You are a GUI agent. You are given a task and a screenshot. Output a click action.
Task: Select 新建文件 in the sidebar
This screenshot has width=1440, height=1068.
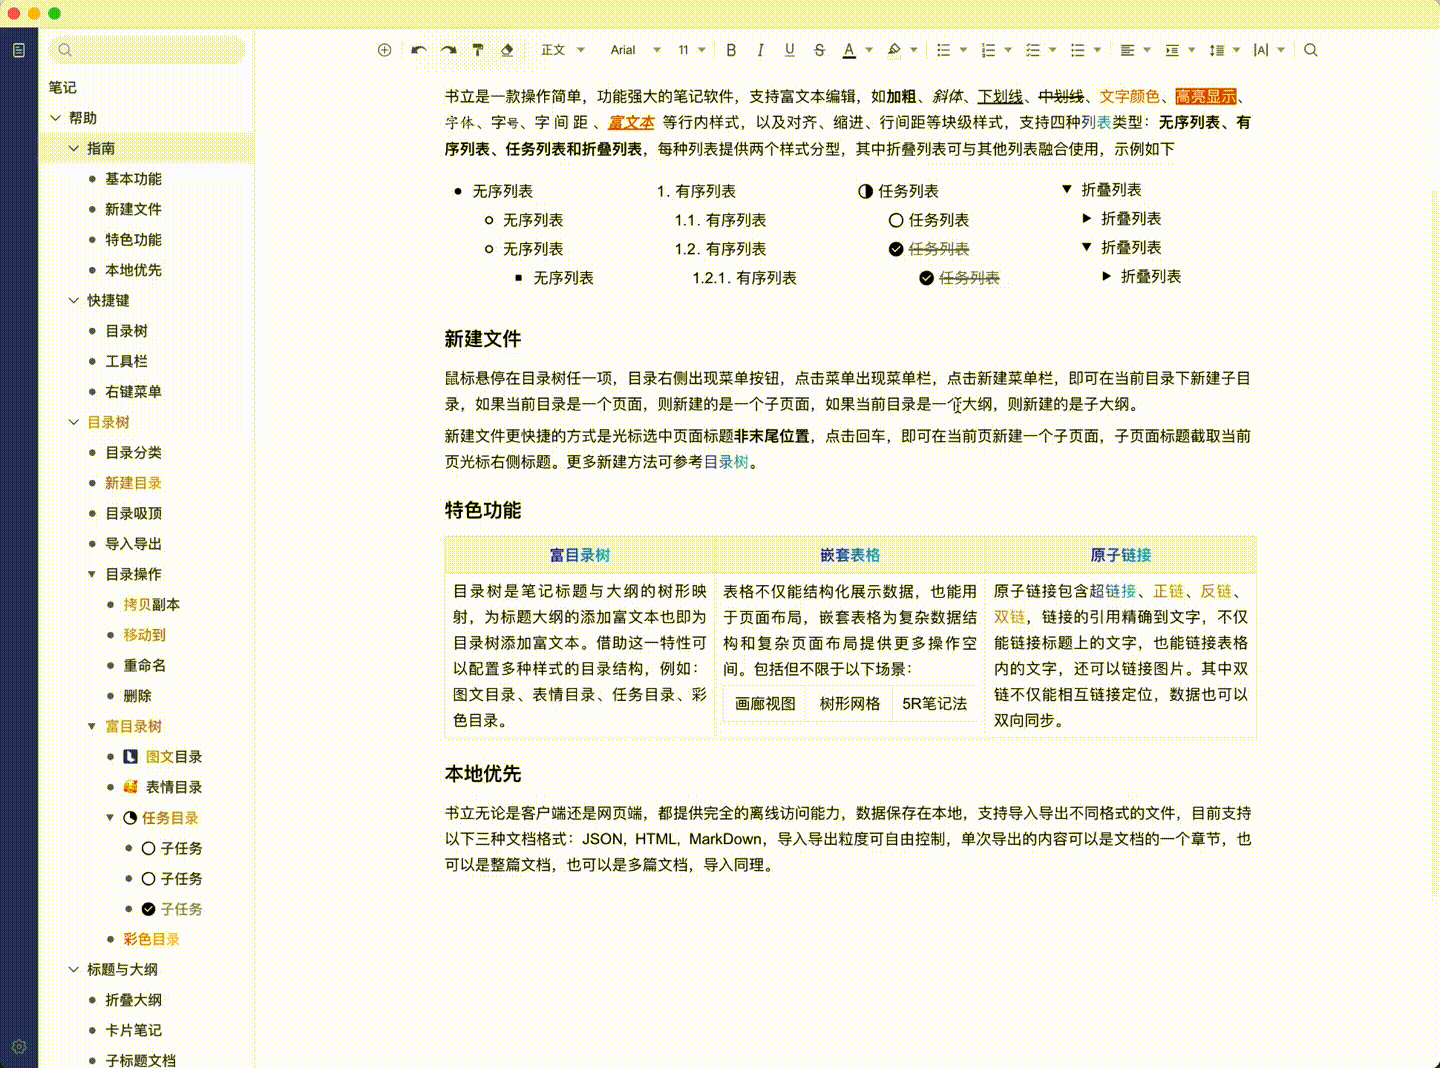point(133,209)
